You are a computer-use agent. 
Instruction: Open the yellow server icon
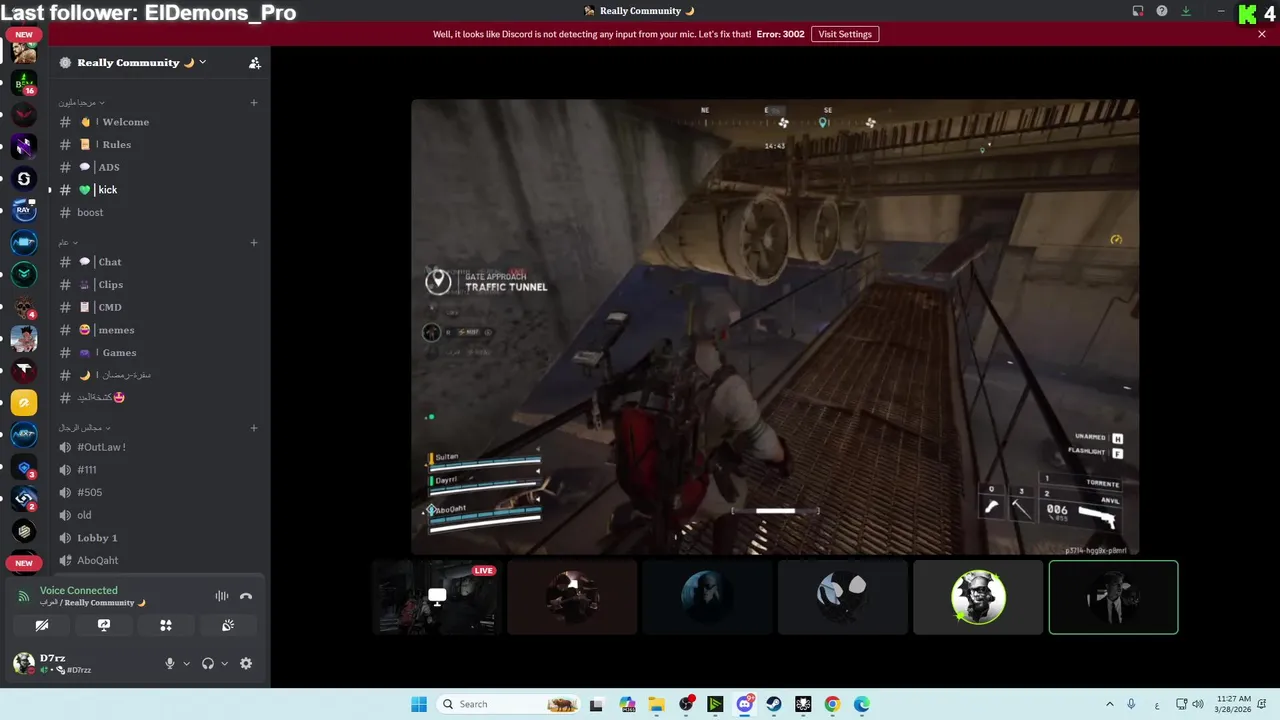coord(24,403)
